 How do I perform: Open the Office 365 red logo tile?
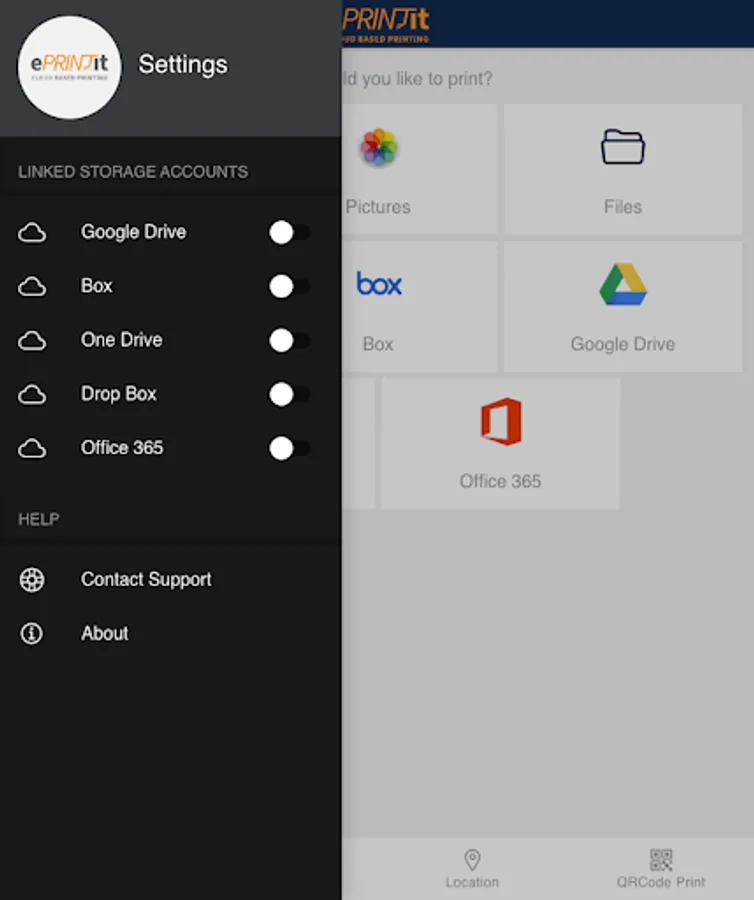pyautogui.click(x=501, y=421)
